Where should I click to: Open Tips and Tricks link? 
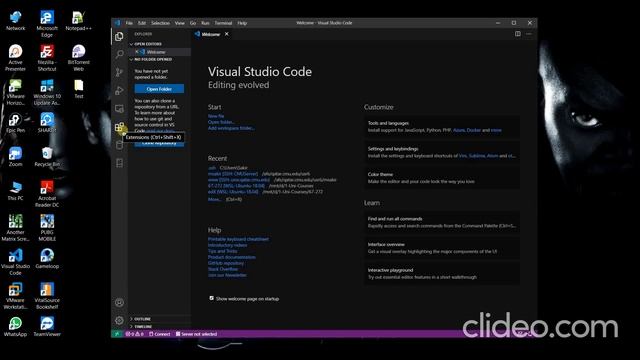coord(222,251)
